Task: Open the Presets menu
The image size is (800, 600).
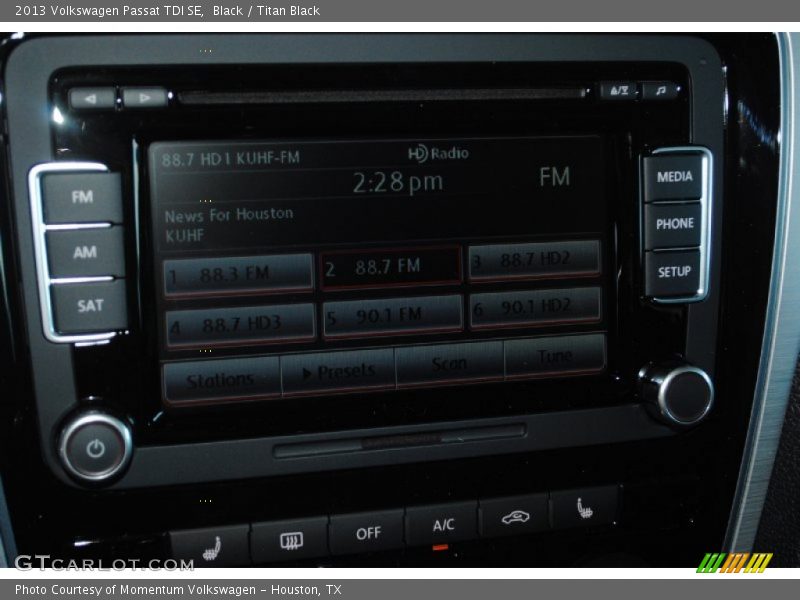Action: [x=338, y=373]
